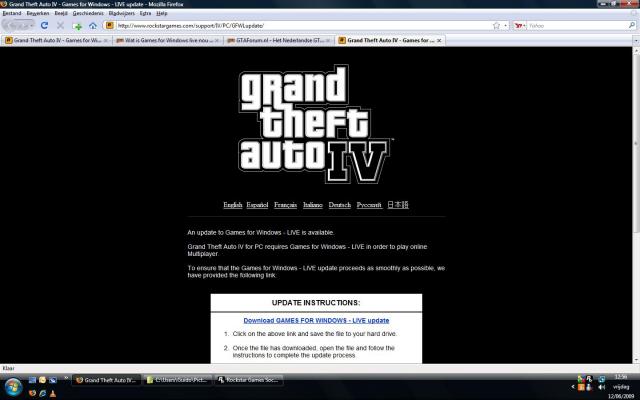Image resolution: width=640 pixels, height=400 pixels.
Task: Switch to C:\Users Pictures folder taskbar button
Action: pyautogui.click(x=177, y=380)
